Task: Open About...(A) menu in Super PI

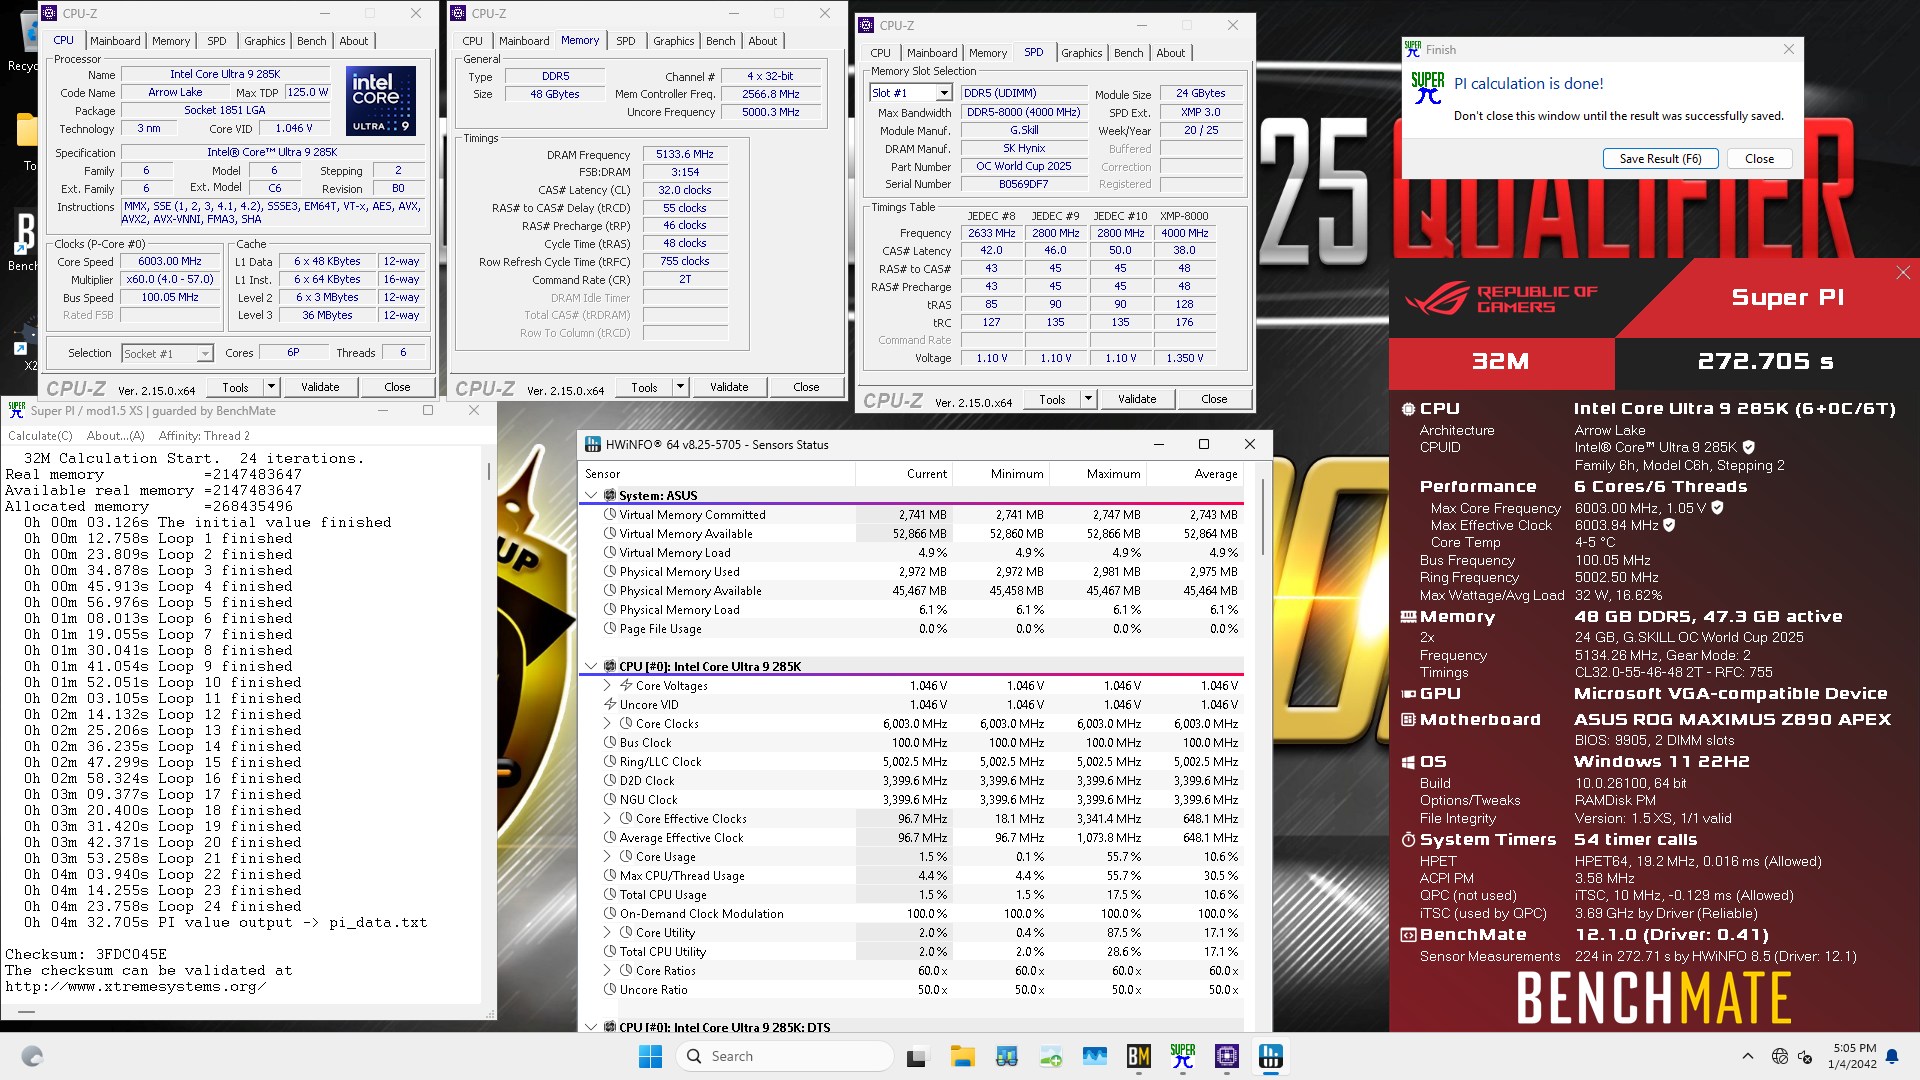Action: pyautogui.click(x=115, y=436)
